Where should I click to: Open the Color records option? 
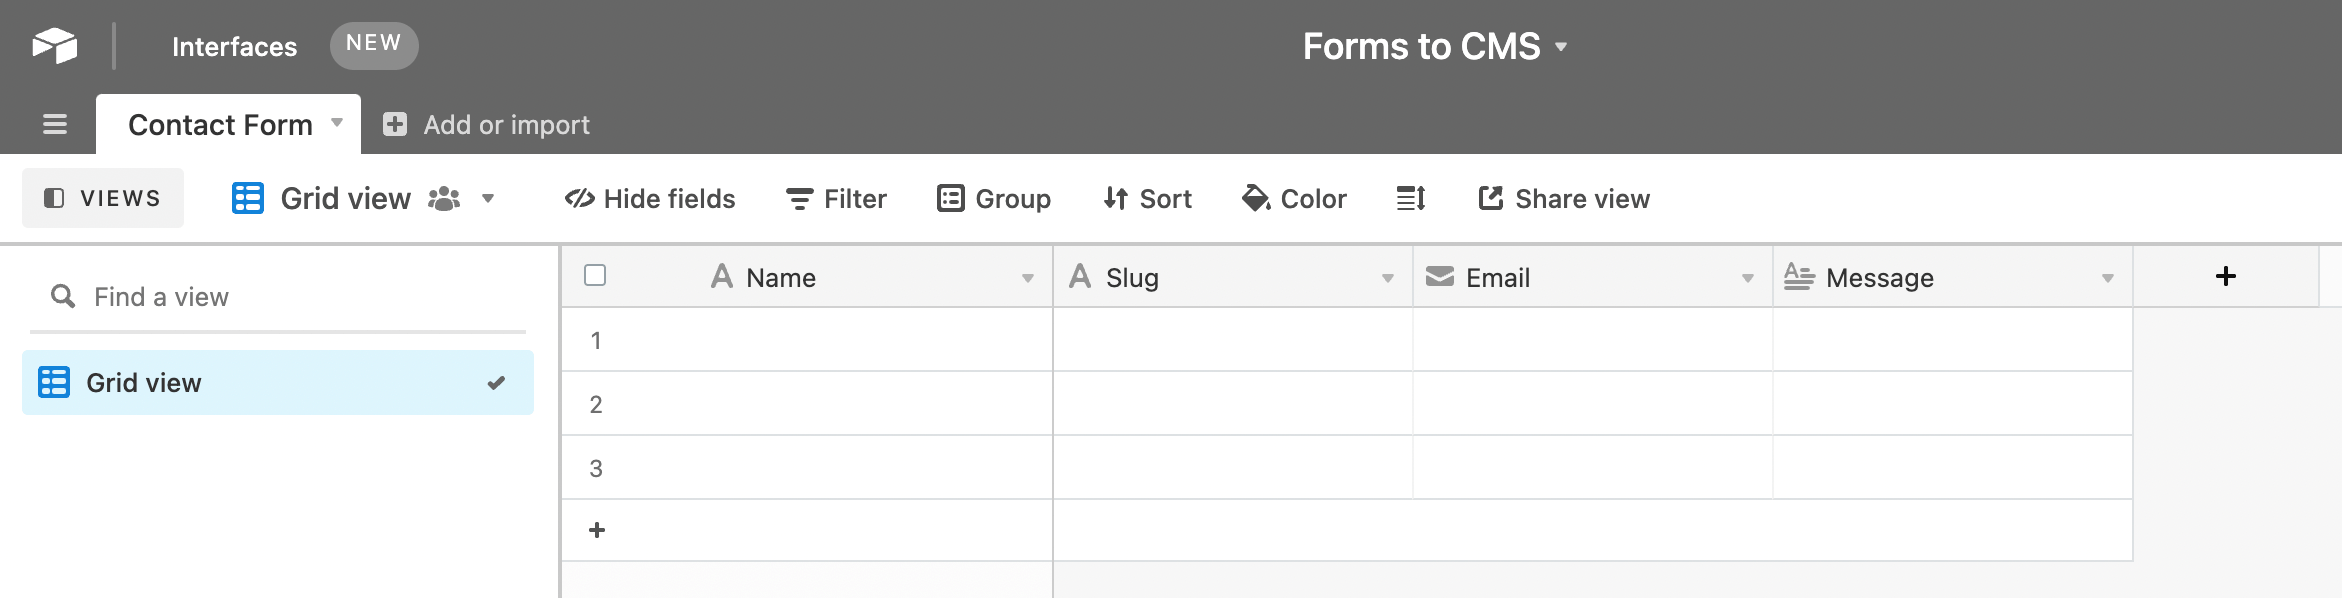click(x=1294, y=199)
